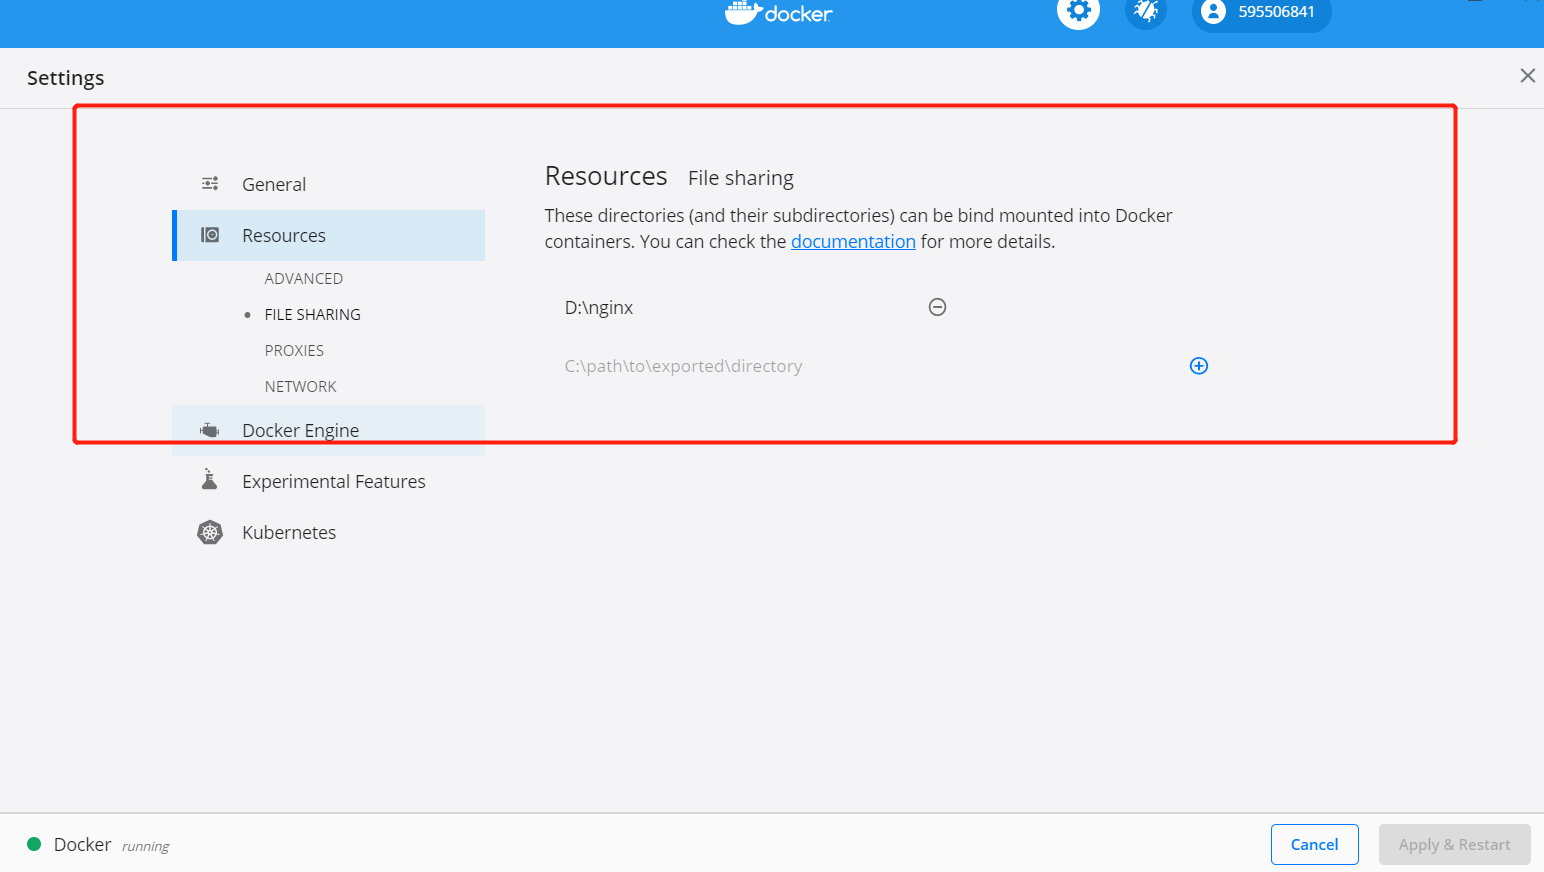This screenshot has height=872, width=1544.
Task: Click the General sliders icon
Action: [x=210, y=183]
